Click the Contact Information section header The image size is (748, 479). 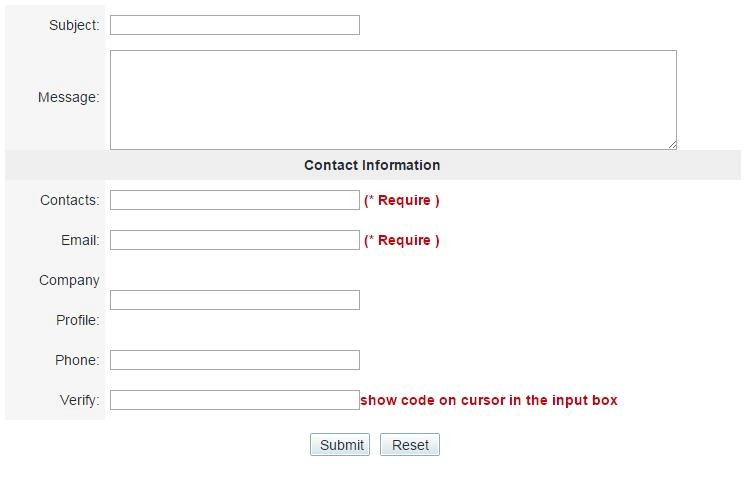pos(372,165)
